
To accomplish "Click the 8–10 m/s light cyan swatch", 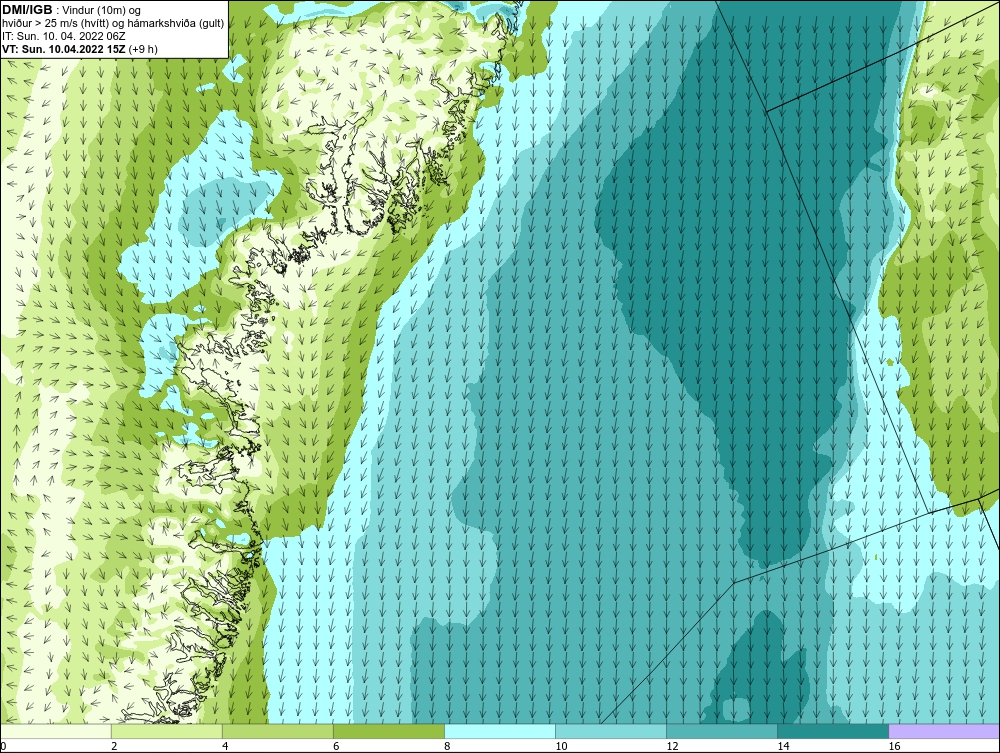I will click(x=500, y=731).
